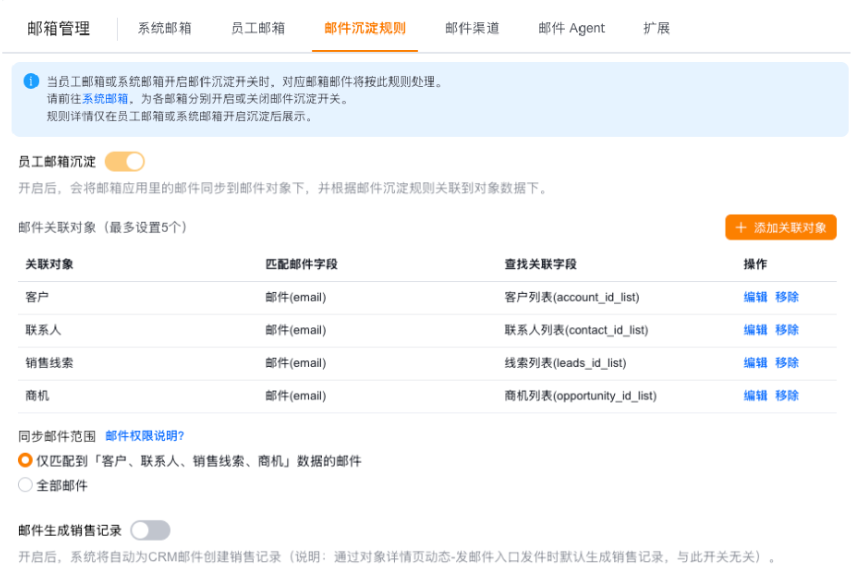Click the 商机列表(opportunity_id_list) cell

(580, 396)
